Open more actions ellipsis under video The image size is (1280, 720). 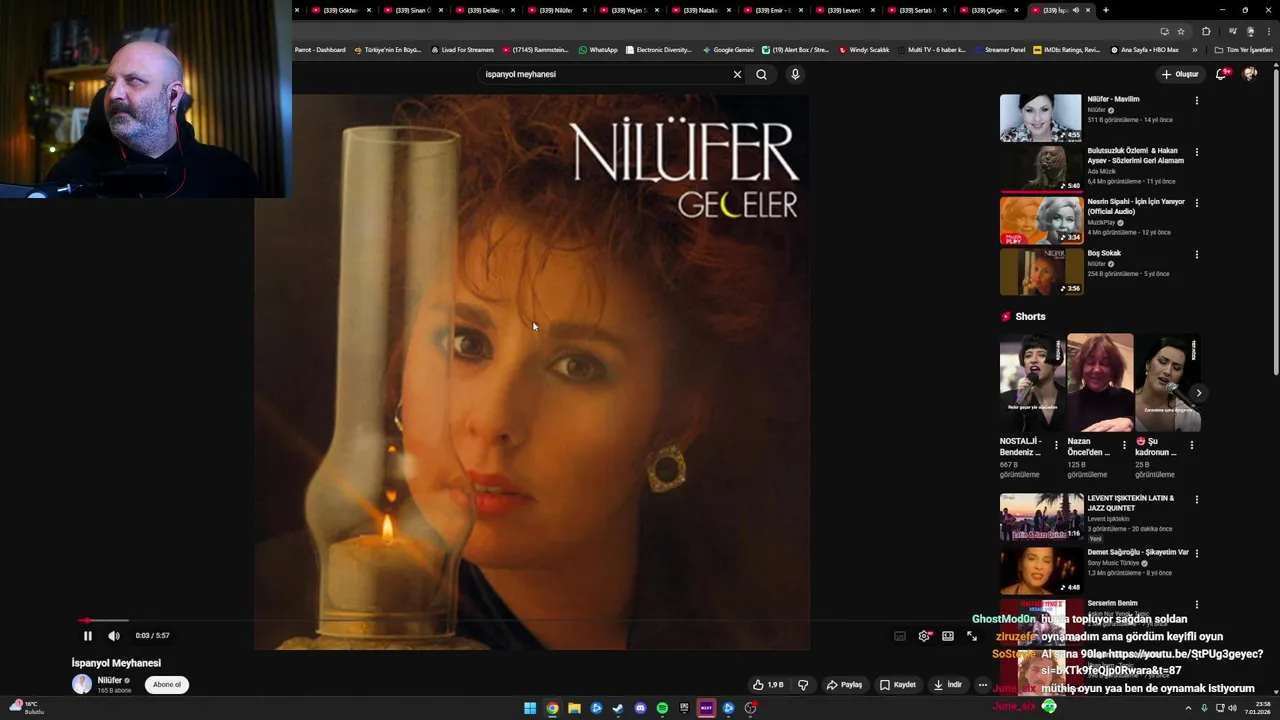pos(983,685)
